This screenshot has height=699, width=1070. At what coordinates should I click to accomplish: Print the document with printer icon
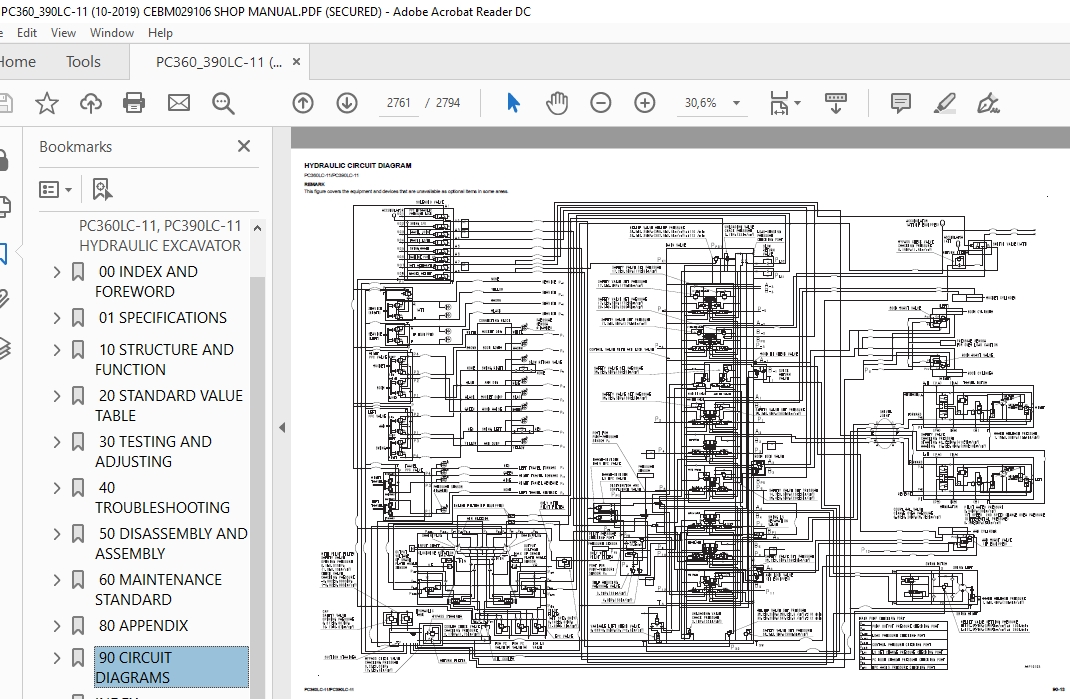[134, 103]
